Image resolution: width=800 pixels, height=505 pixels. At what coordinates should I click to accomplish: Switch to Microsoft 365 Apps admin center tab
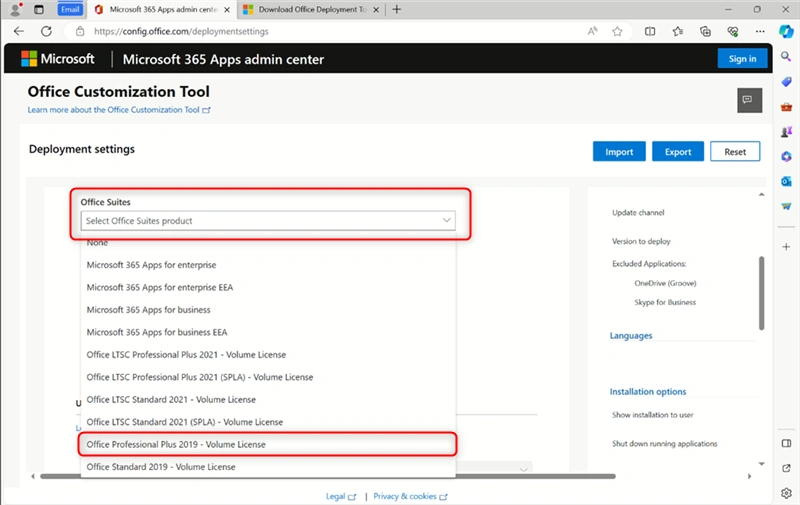164,9
